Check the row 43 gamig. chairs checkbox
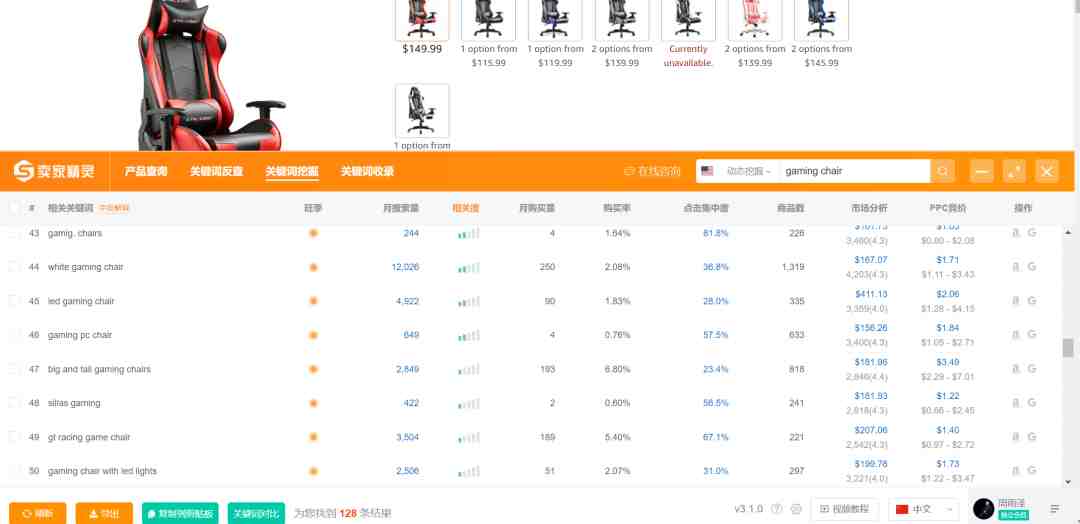The height and width of the screenshot is (524, 1080). 14,233
